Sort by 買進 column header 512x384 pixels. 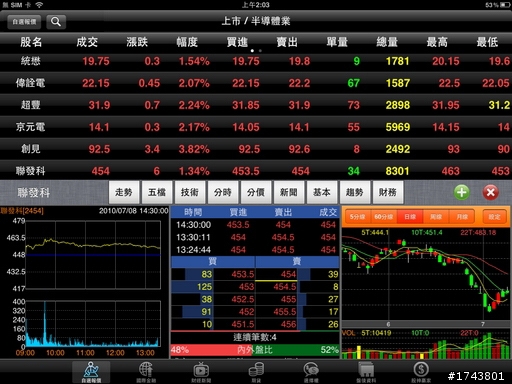click(237, 42)
